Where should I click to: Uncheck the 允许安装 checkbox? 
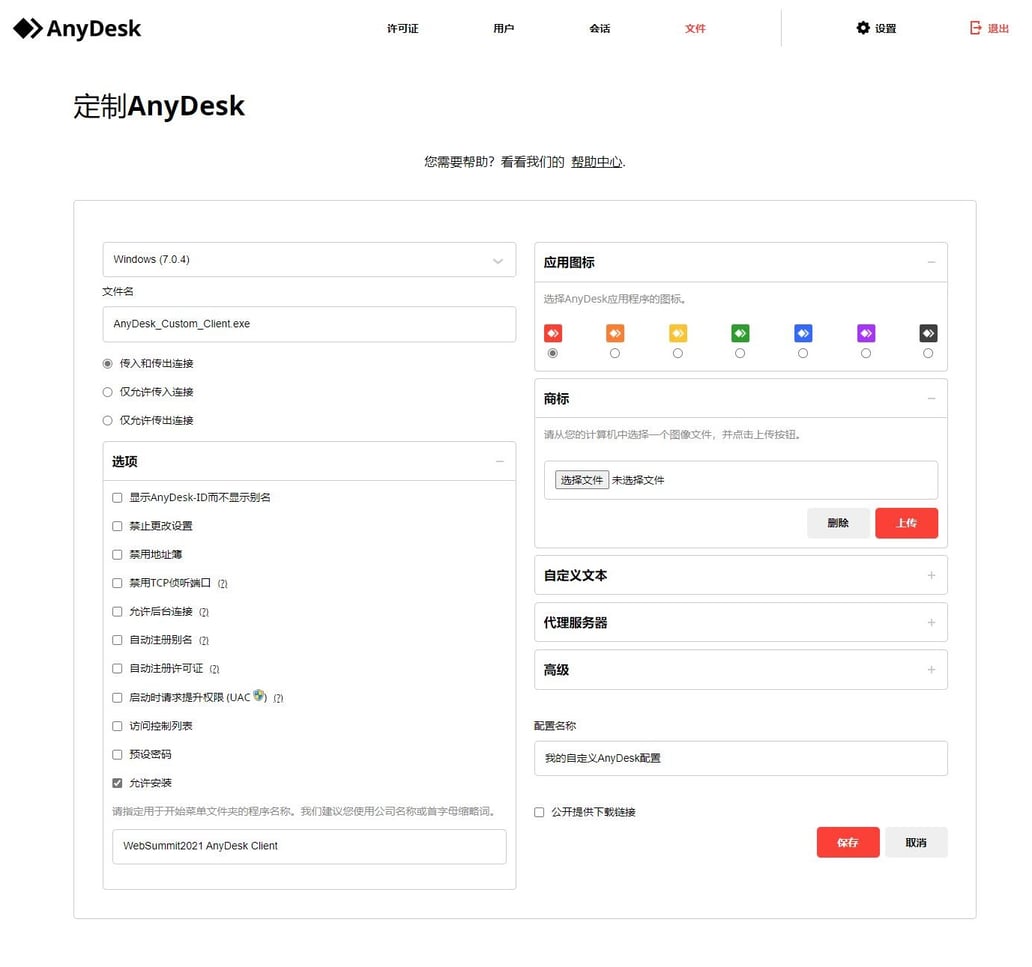pyautogui.click(x=117, y=783)
